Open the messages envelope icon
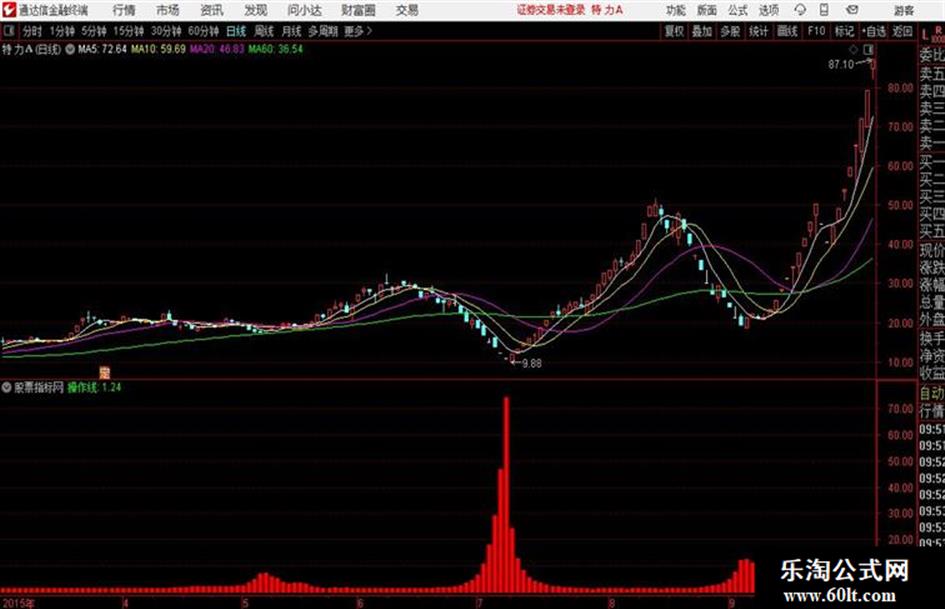 tap(852, 10)
